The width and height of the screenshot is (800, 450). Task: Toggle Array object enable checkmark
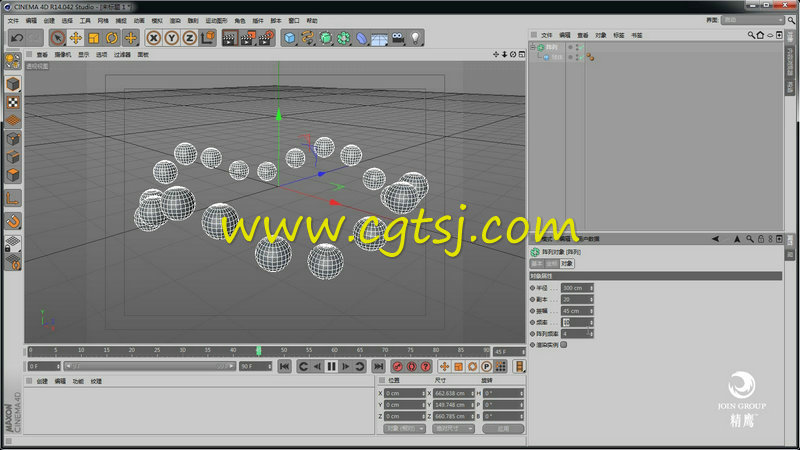(x=580, y=47)
